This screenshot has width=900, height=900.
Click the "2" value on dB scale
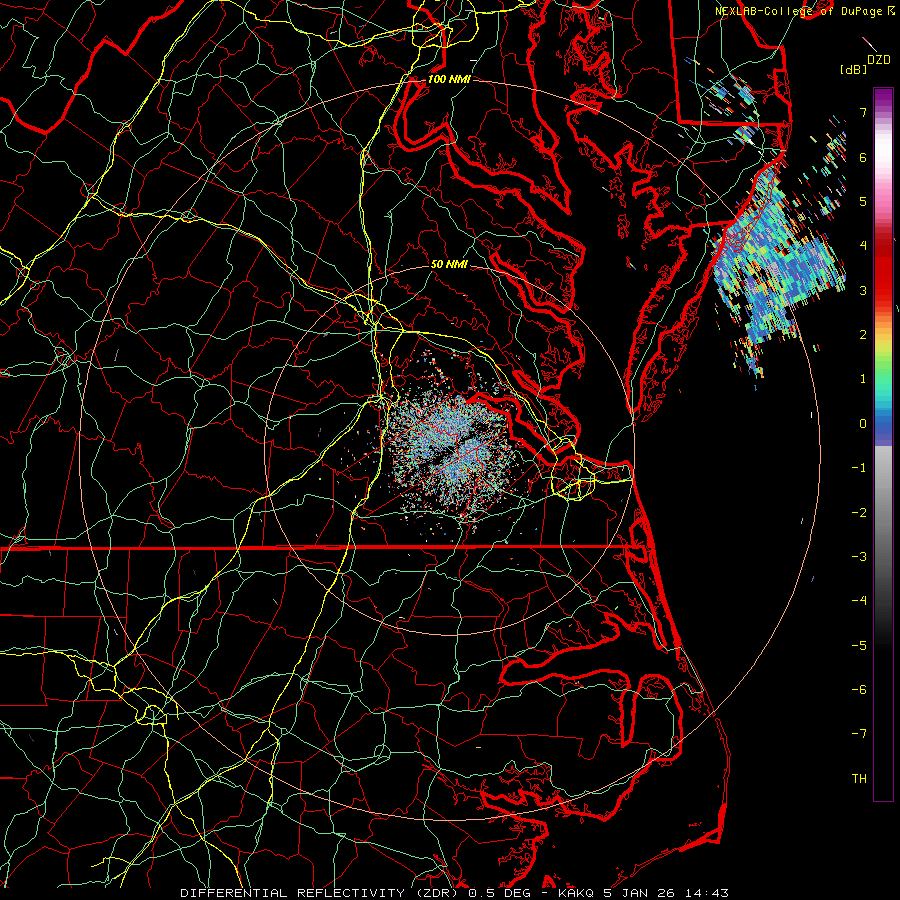(x=863, y=335)
